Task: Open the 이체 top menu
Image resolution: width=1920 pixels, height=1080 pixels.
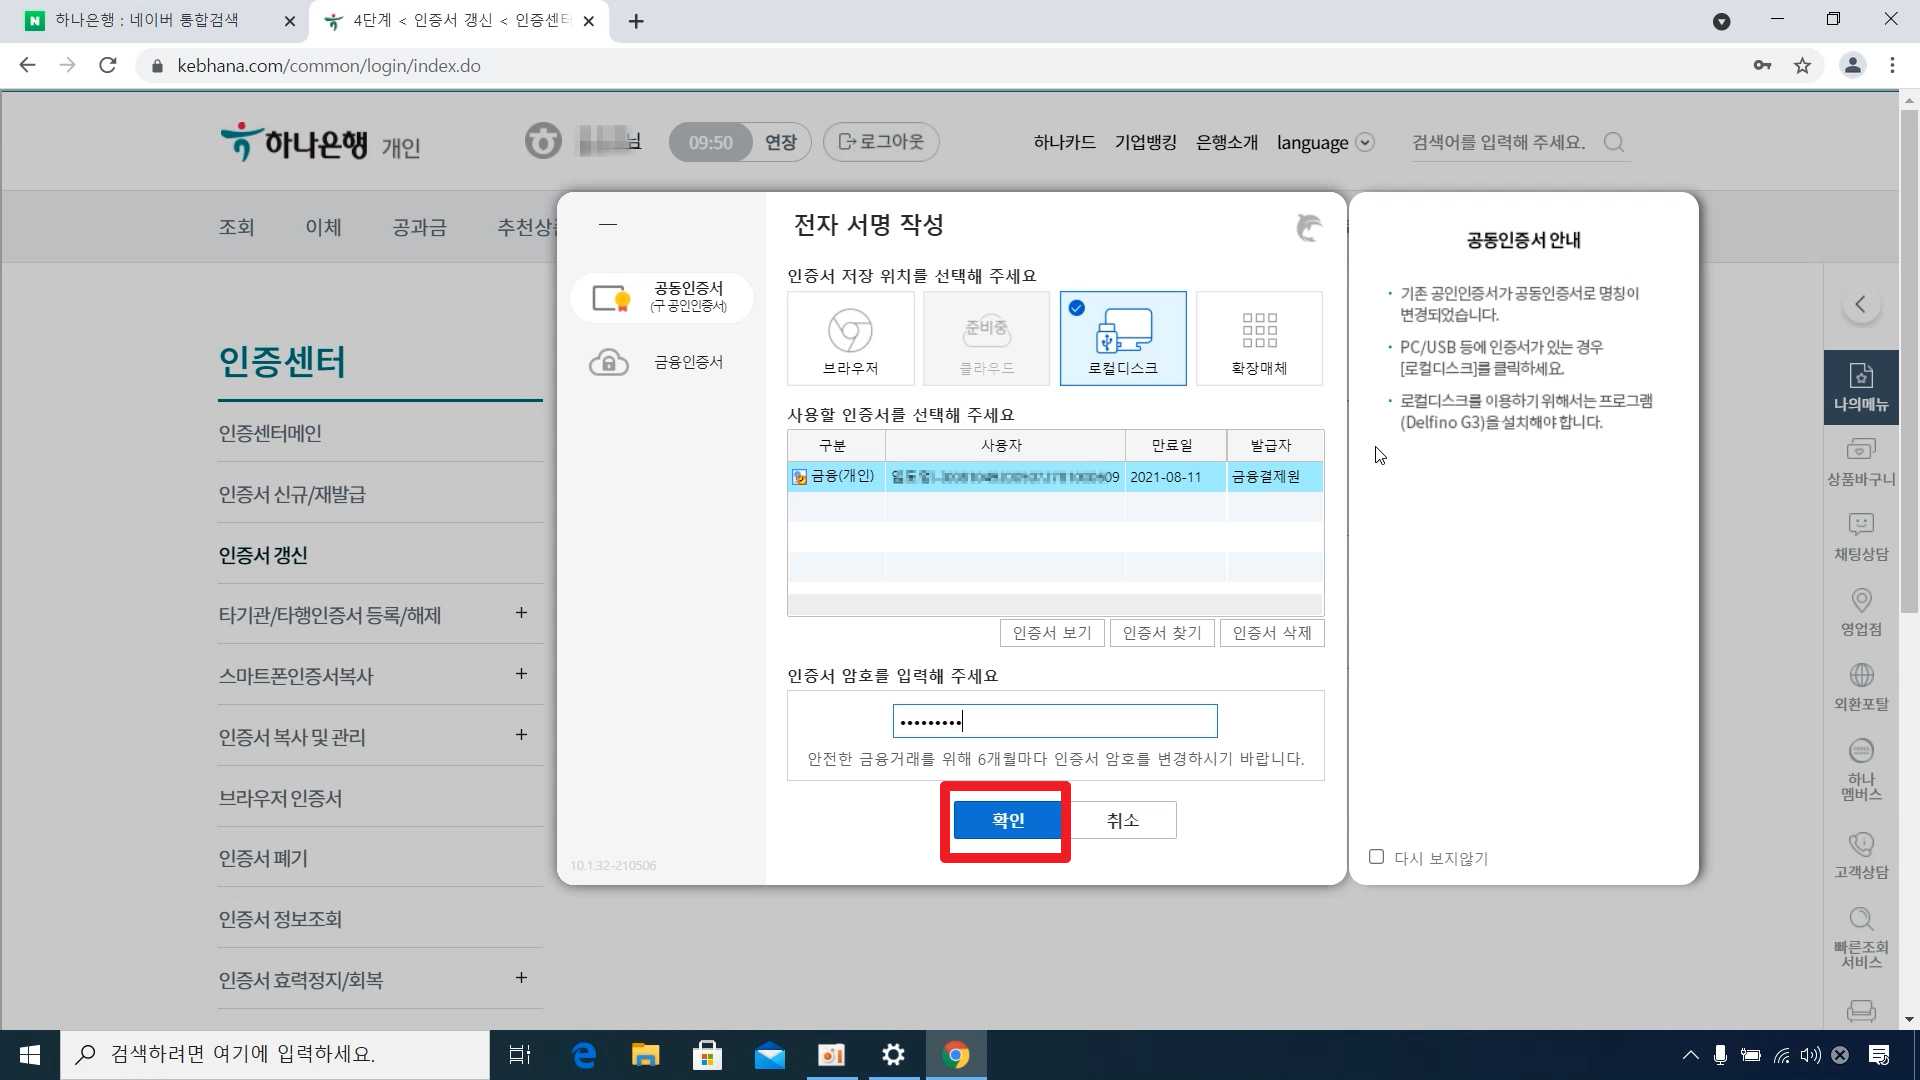Action: click(323, 227)
